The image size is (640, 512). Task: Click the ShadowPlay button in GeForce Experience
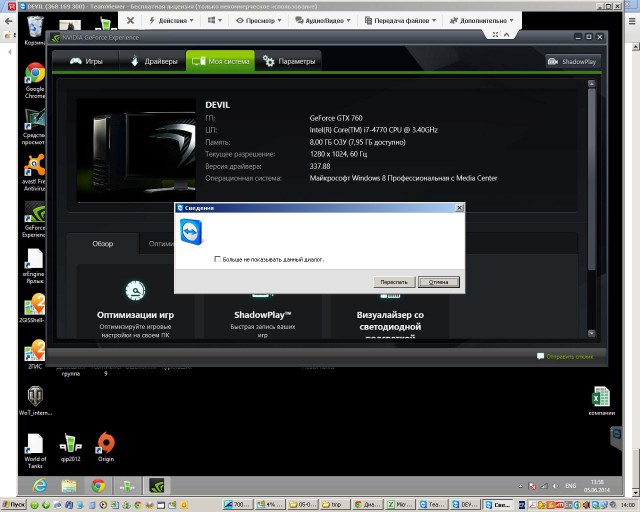coord(573,62)
